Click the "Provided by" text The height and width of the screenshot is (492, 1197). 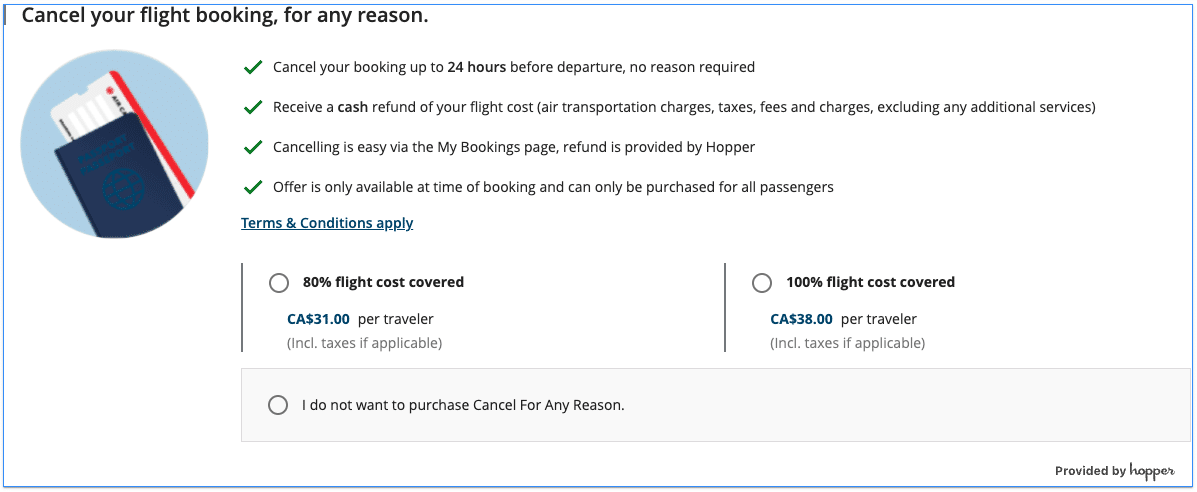pyautogui.click(x=1089, y=471)
